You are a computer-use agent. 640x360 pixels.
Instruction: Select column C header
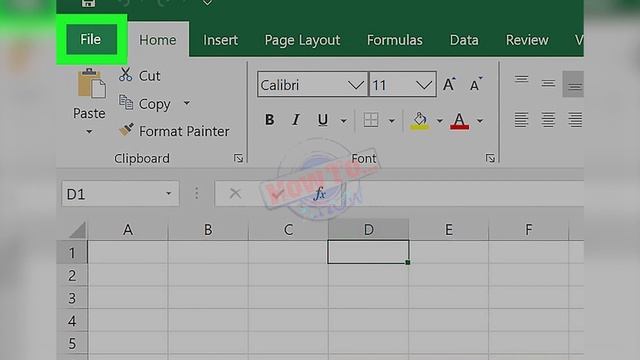(x=288, y=230)
